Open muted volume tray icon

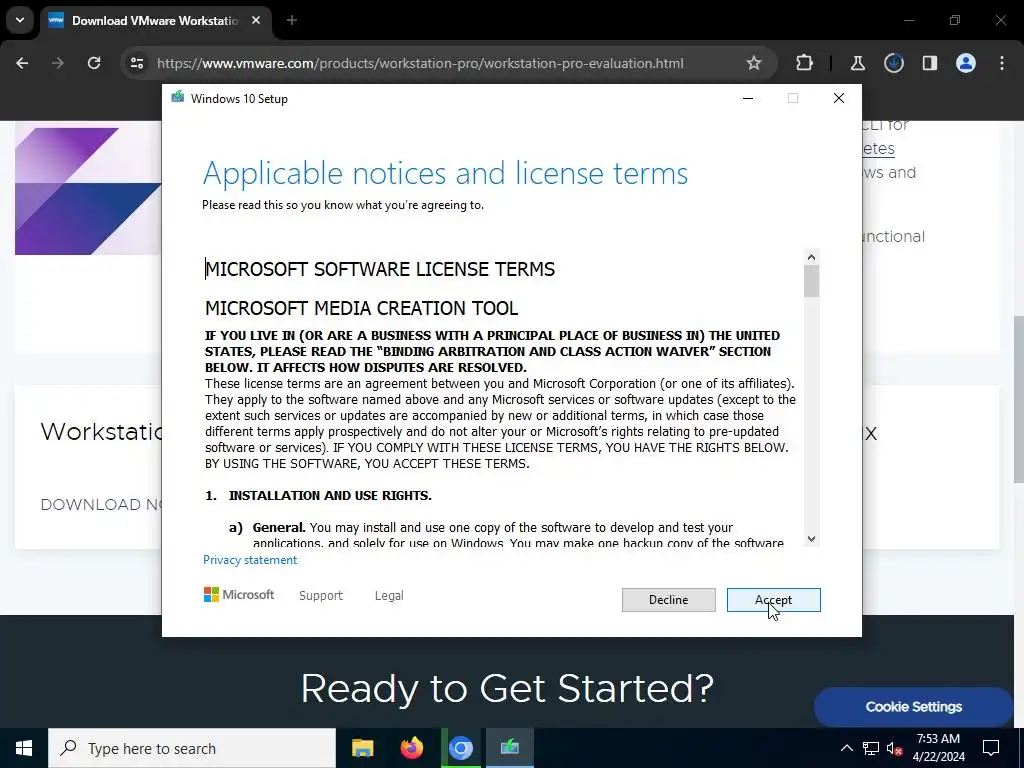point(895,748)
